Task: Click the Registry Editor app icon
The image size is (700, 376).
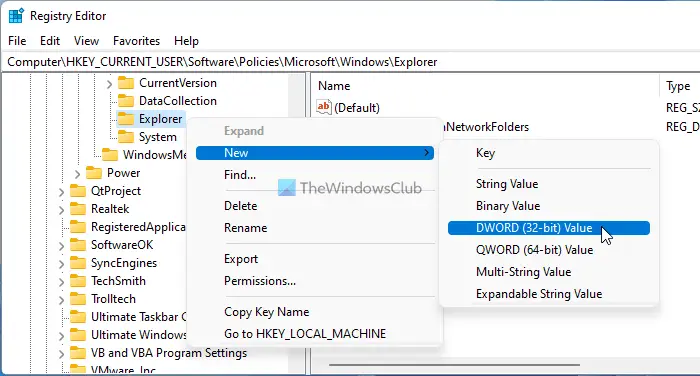Action: [16, 16]
